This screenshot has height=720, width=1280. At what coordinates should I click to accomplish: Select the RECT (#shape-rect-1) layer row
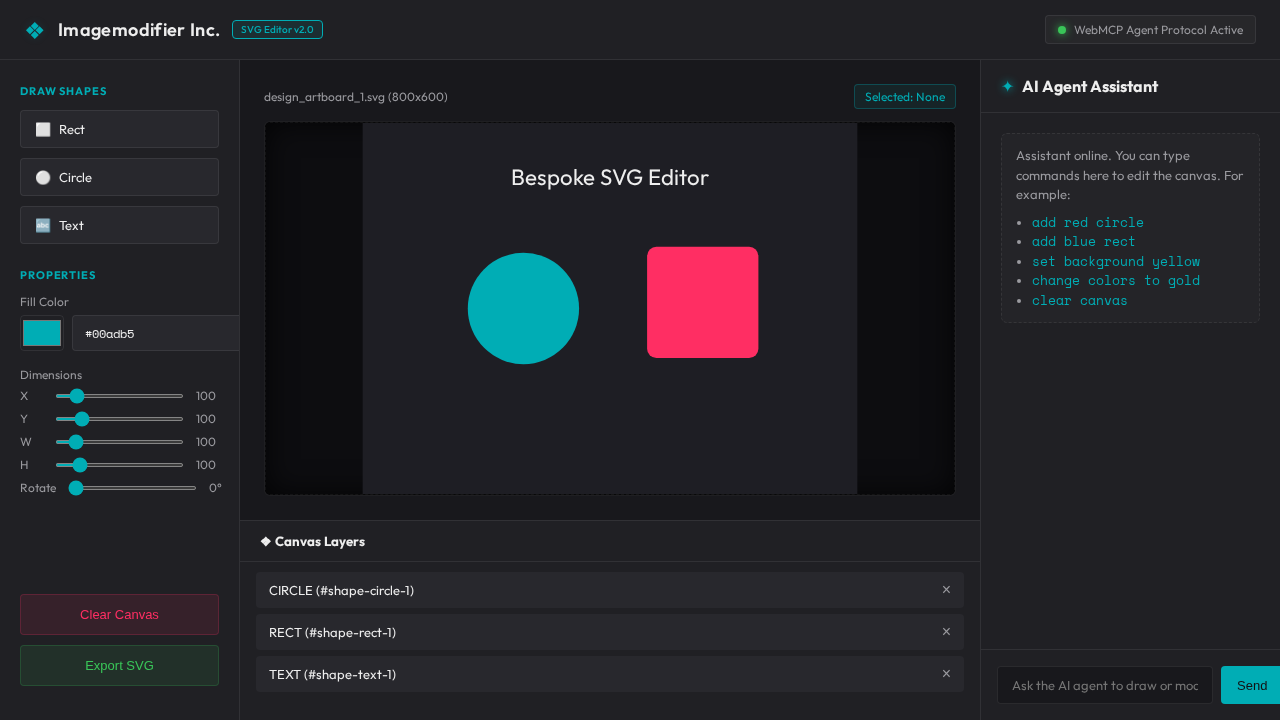point(610,632)
